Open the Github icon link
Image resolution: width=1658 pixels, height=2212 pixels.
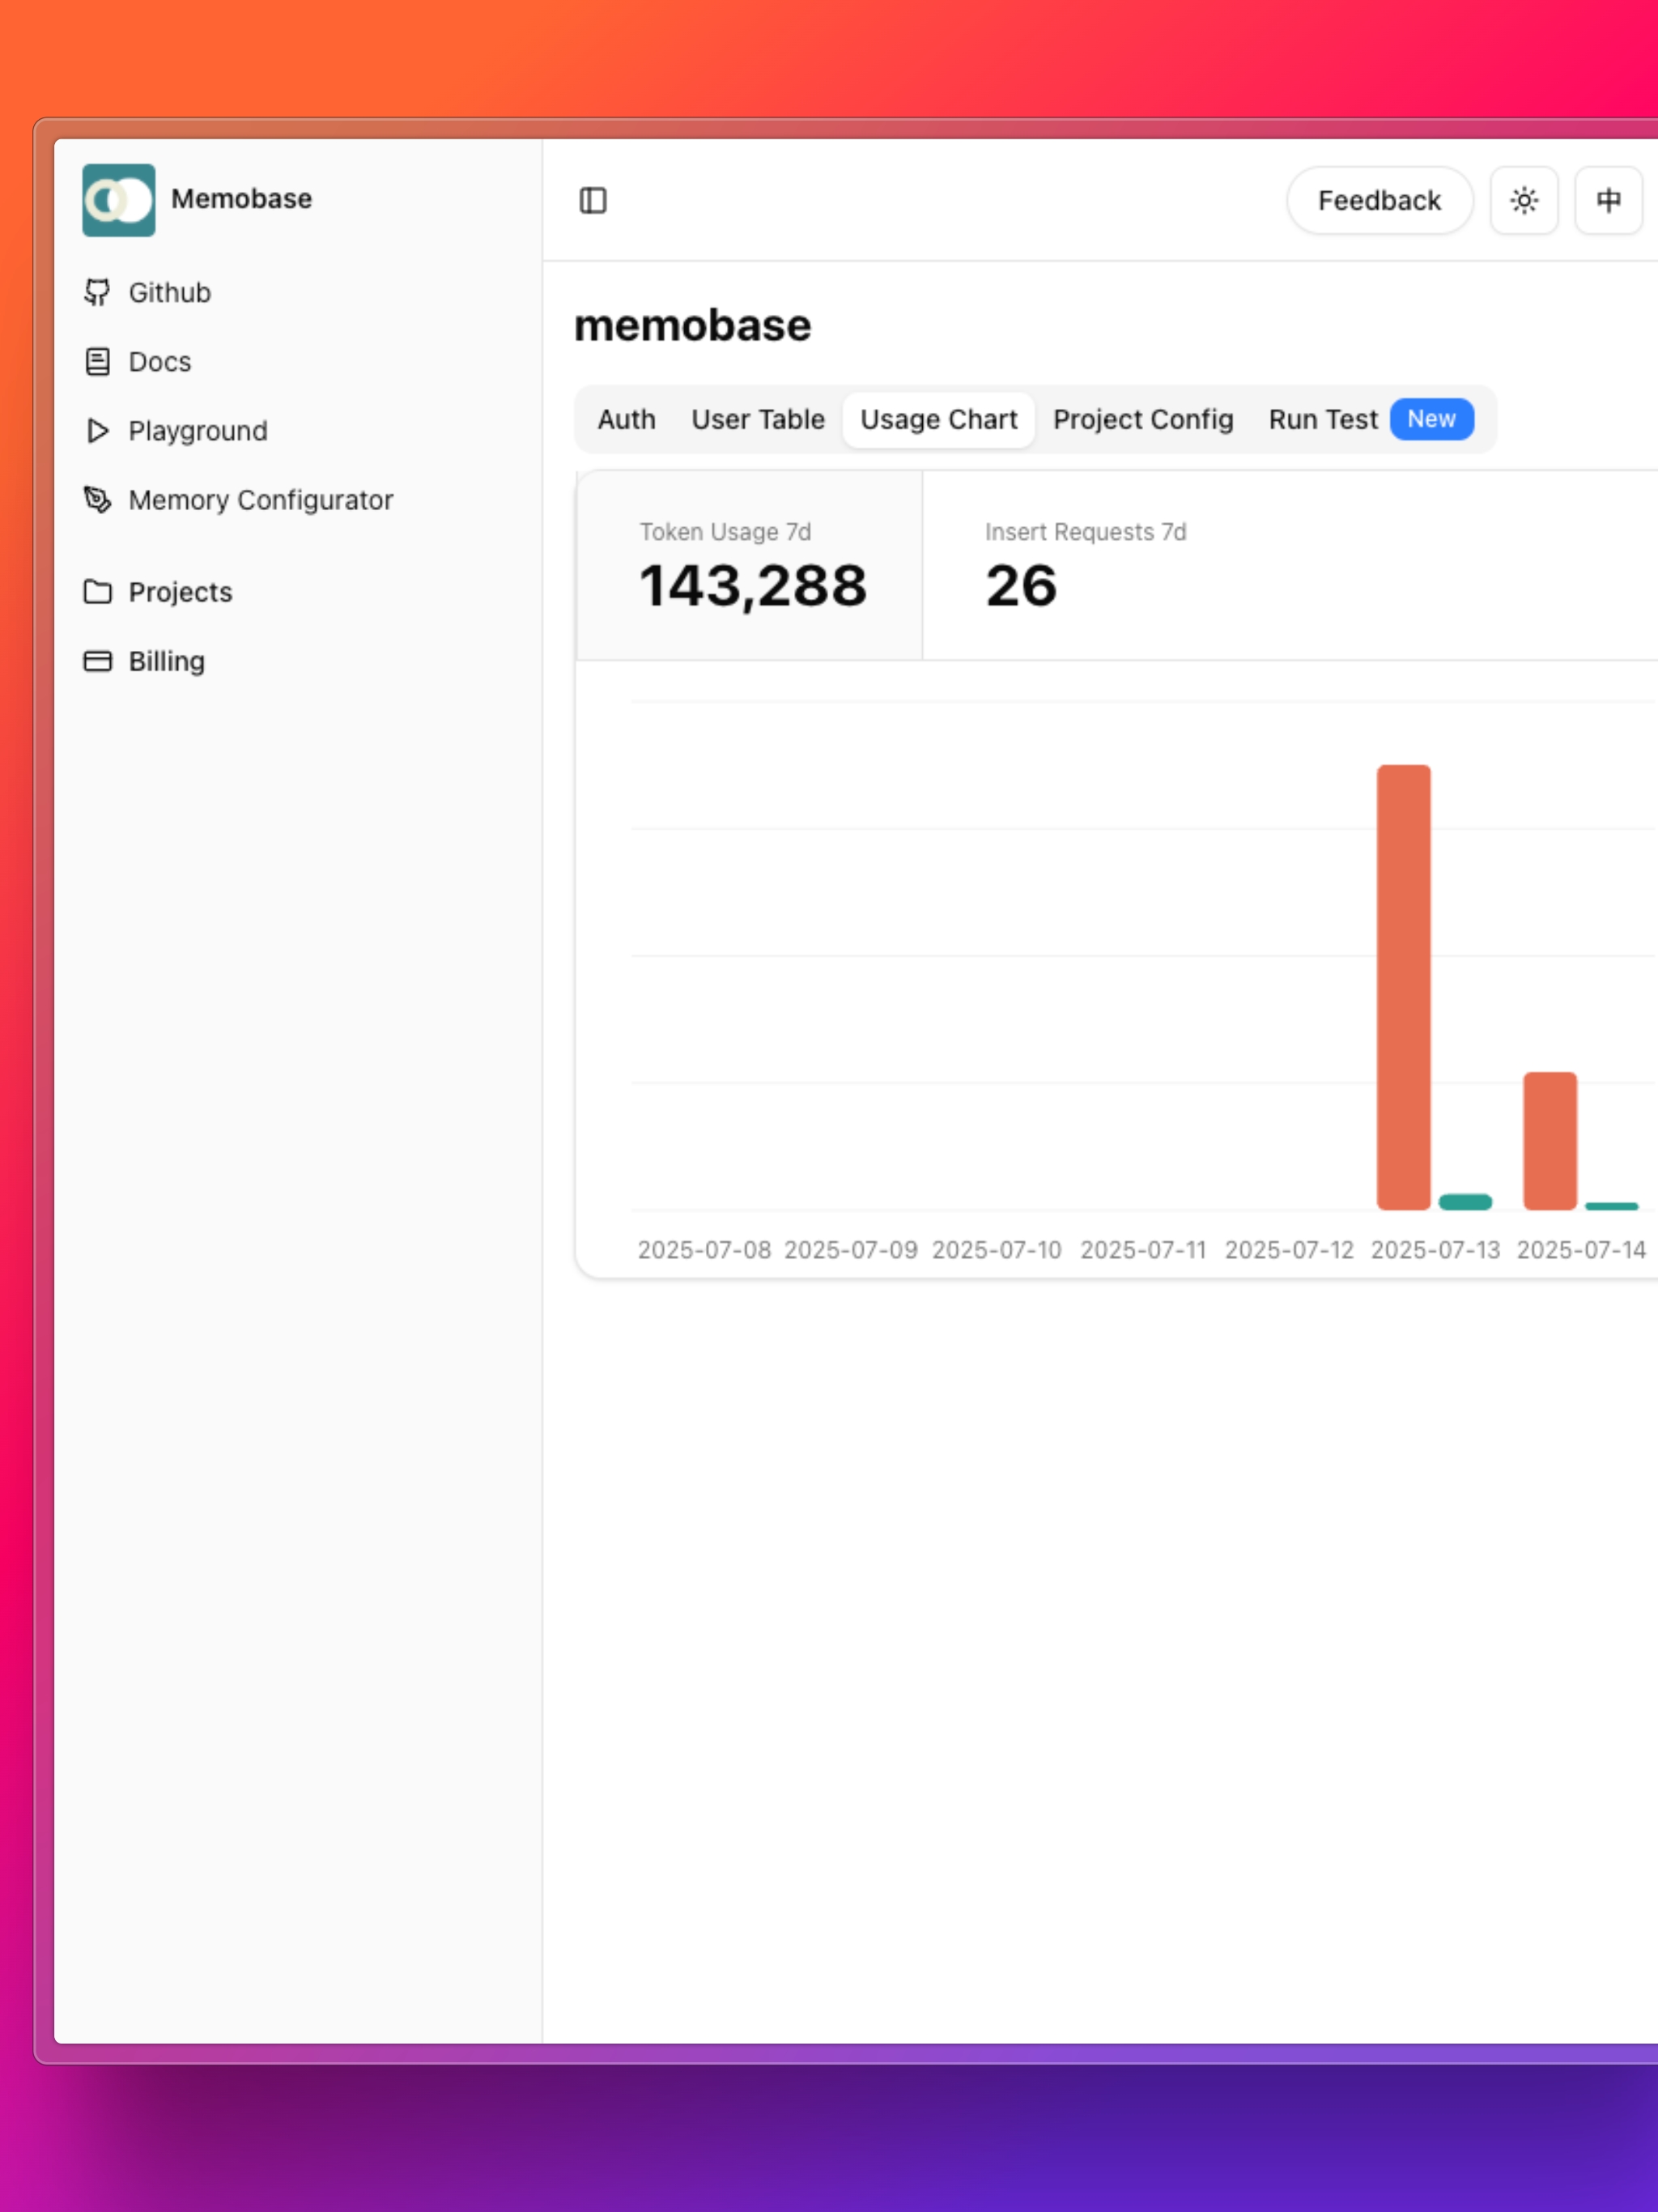(97, 292)
